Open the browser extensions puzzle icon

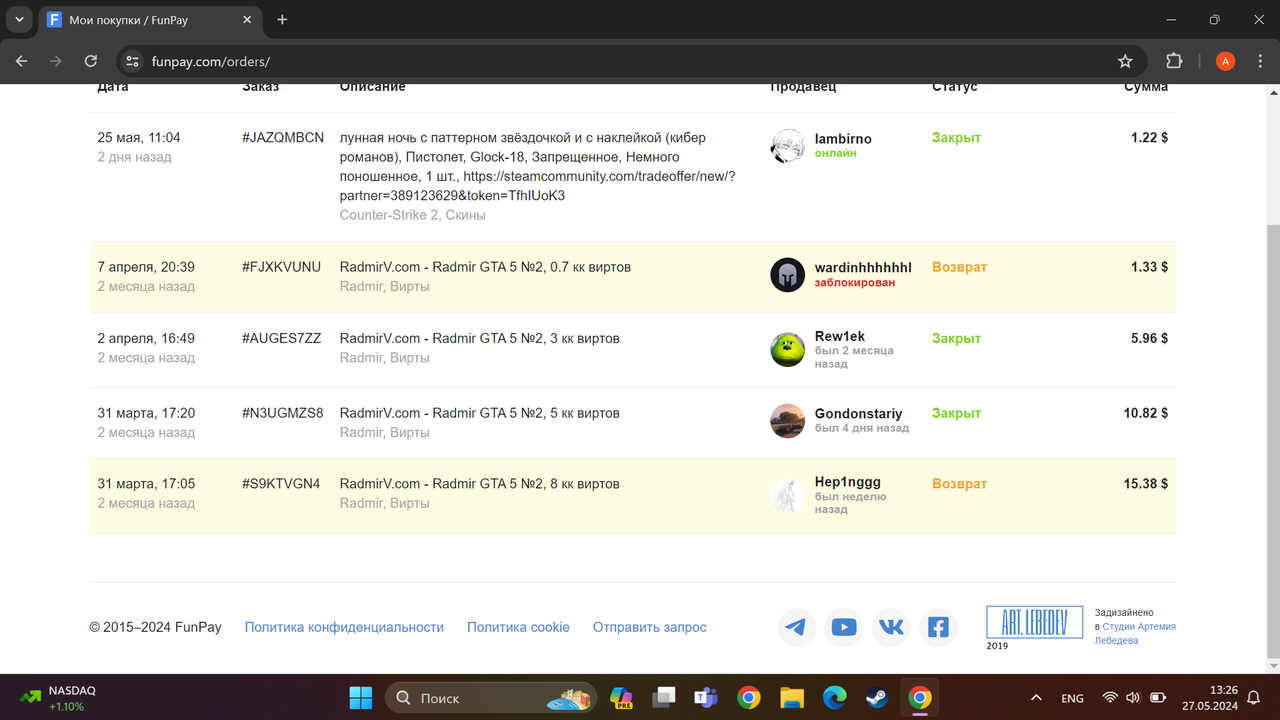pos(1175,61)
